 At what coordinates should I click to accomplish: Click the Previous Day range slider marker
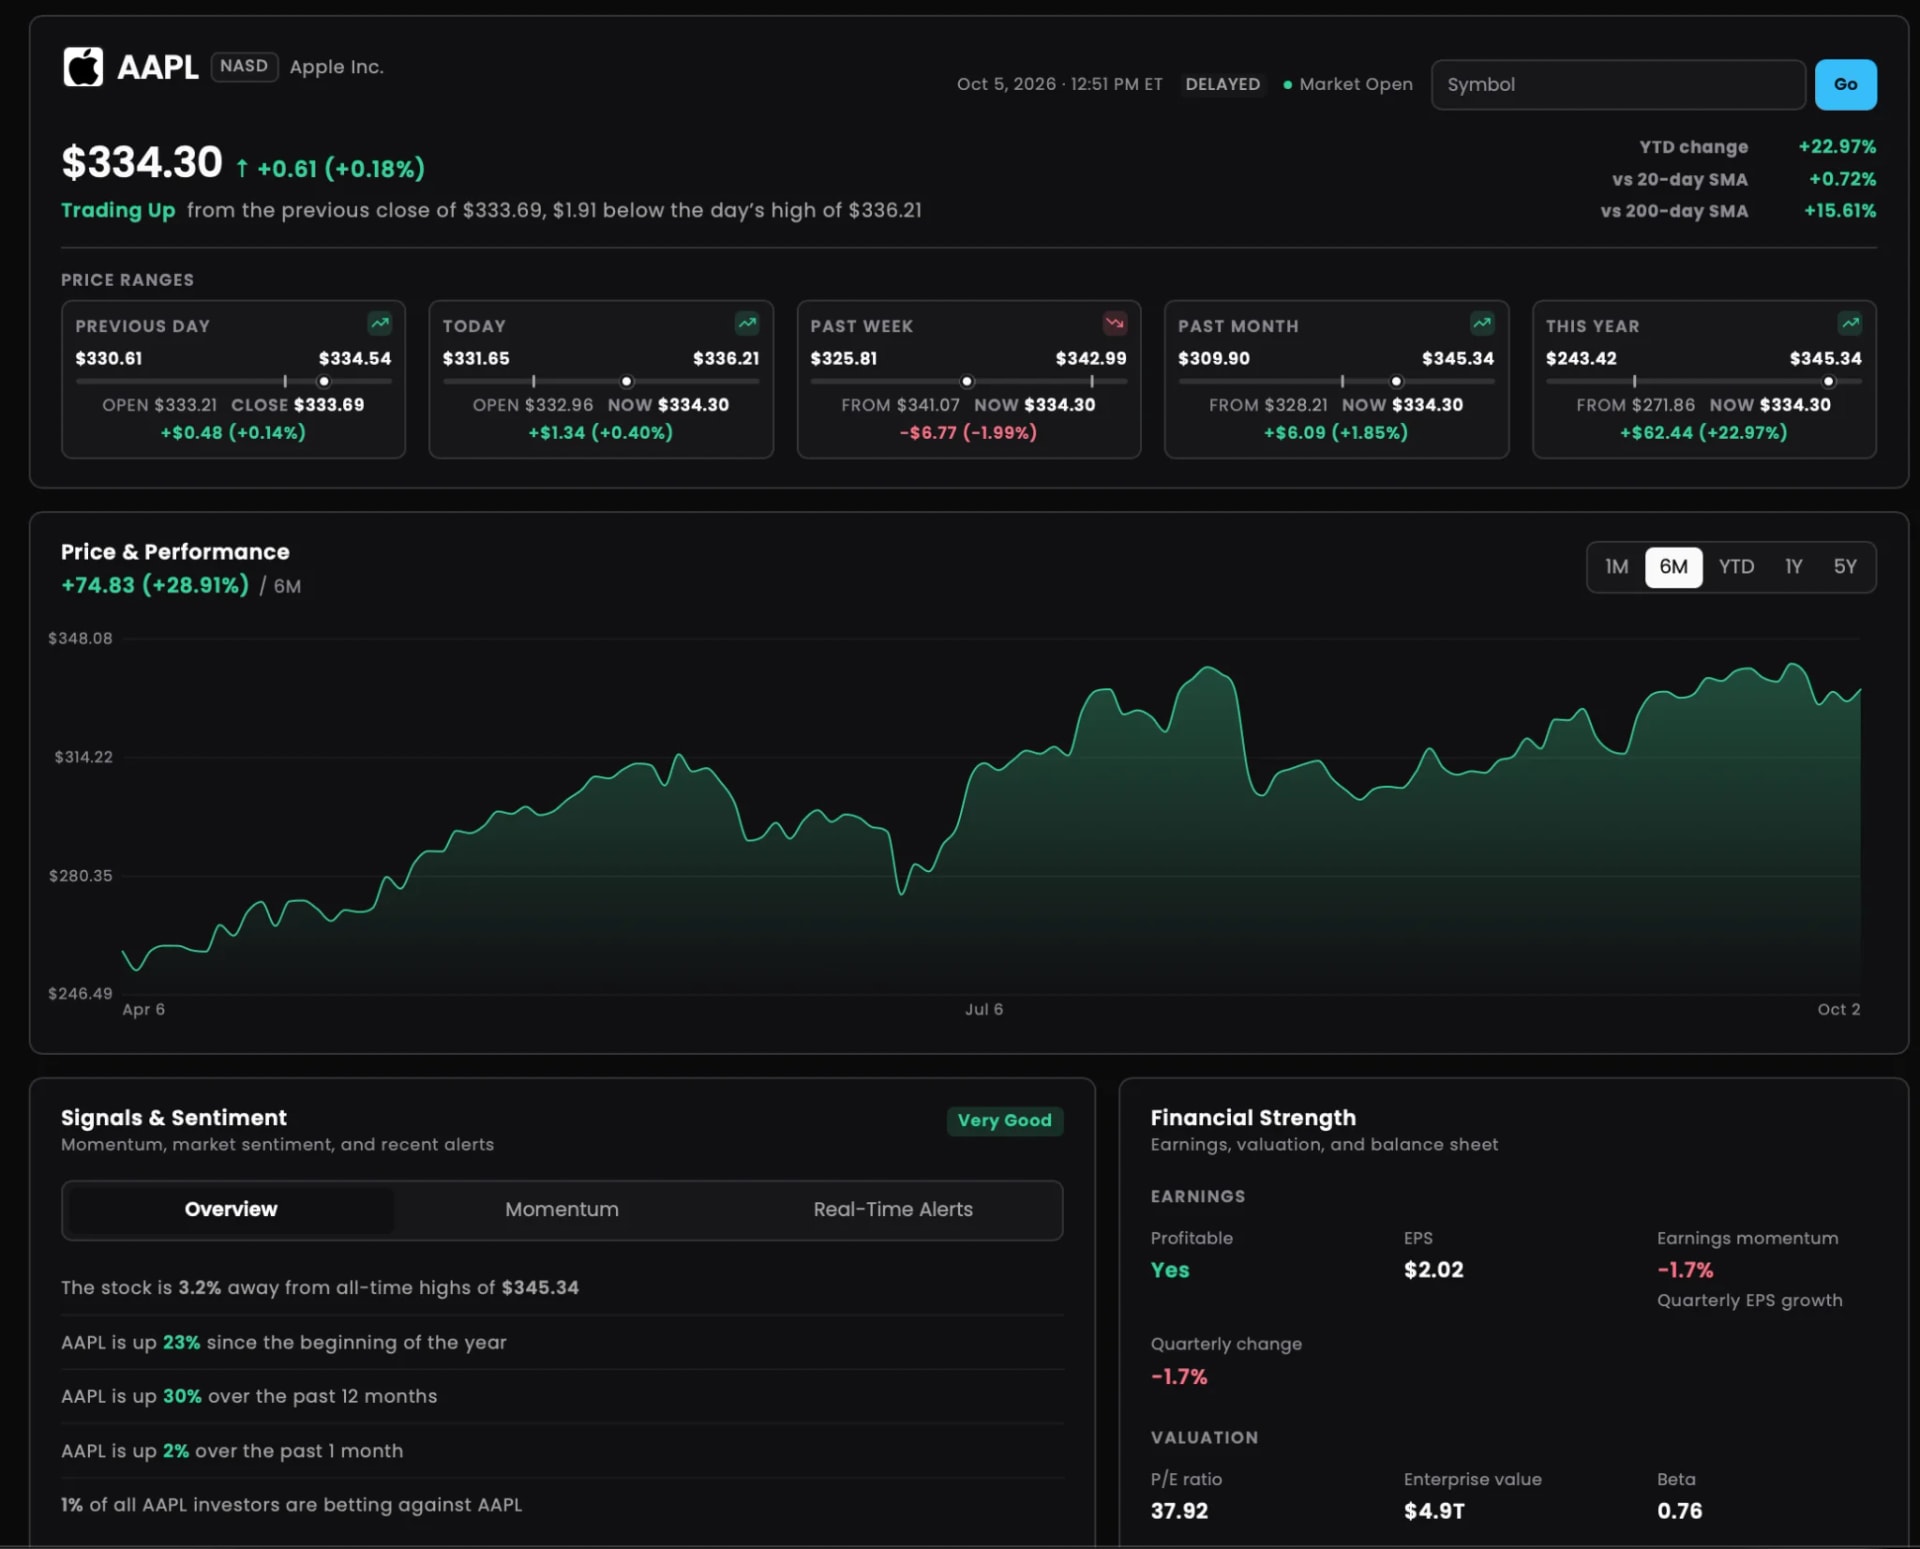(323, 381)
